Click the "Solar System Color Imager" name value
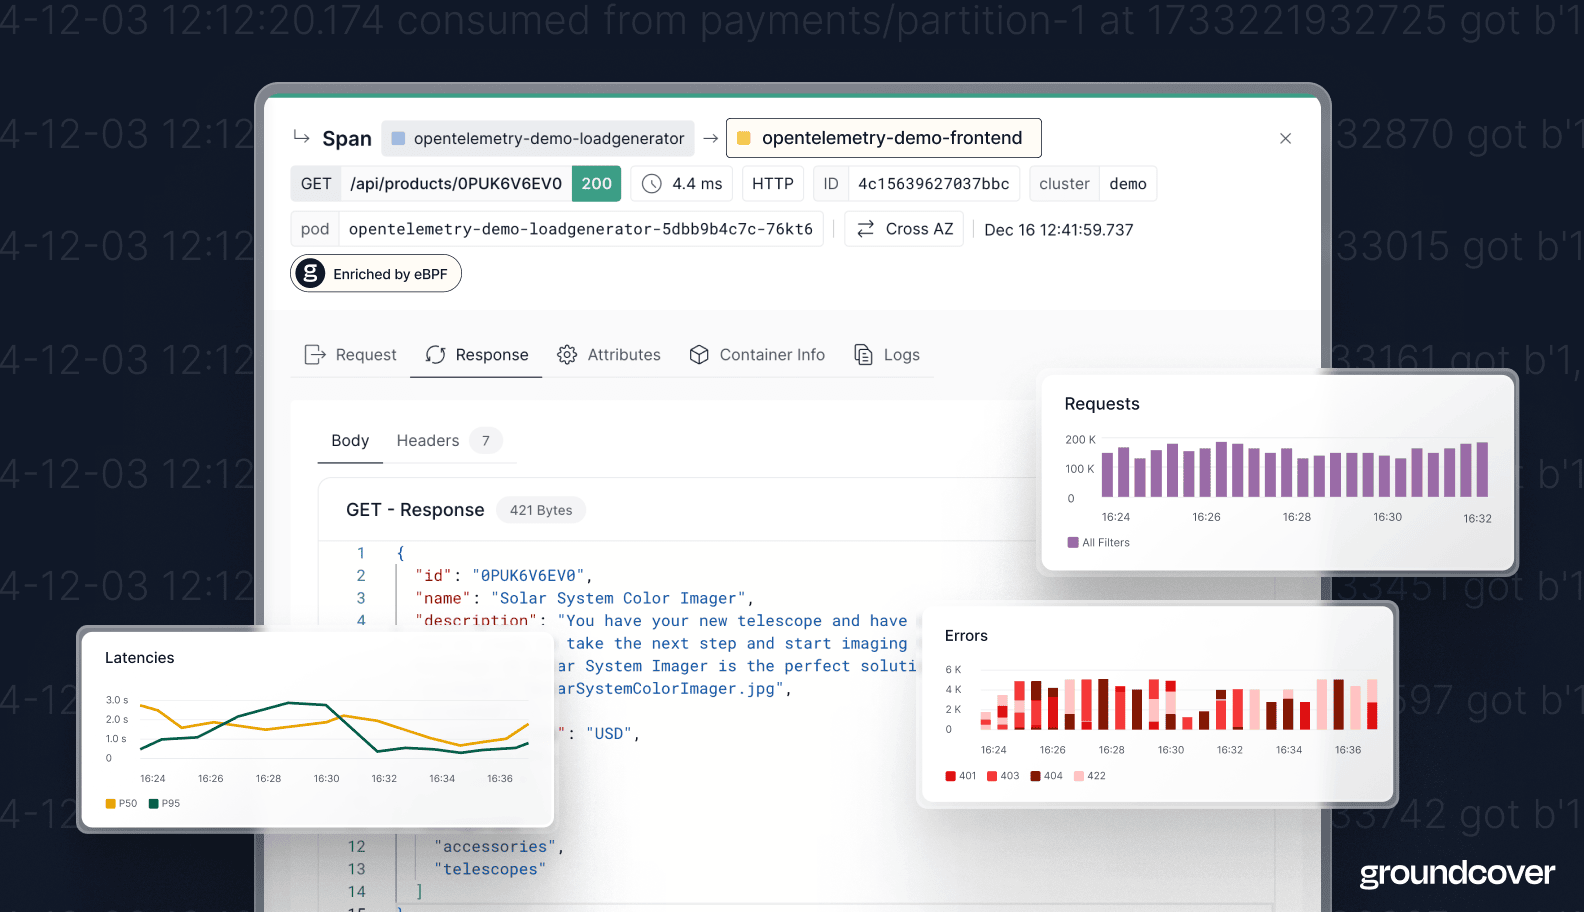 pyautogui.click(x=619, y=598)
